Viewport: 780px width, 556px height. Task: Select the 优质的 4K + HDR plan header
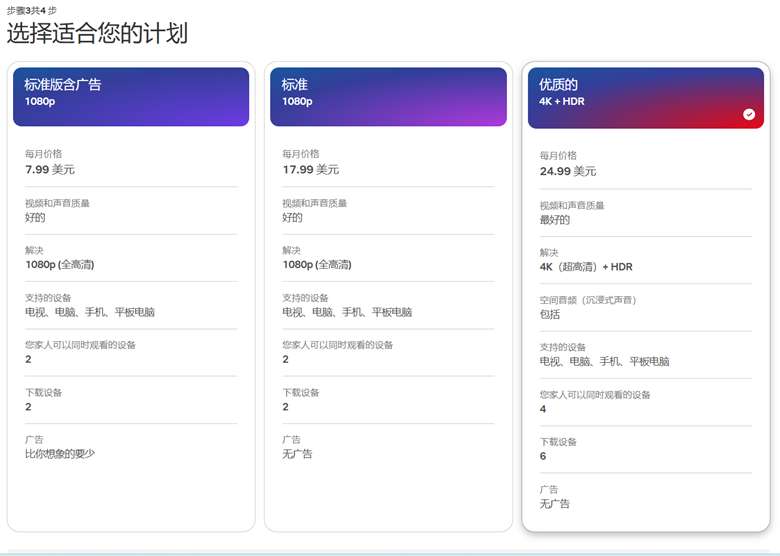click(x=645, y=97)
